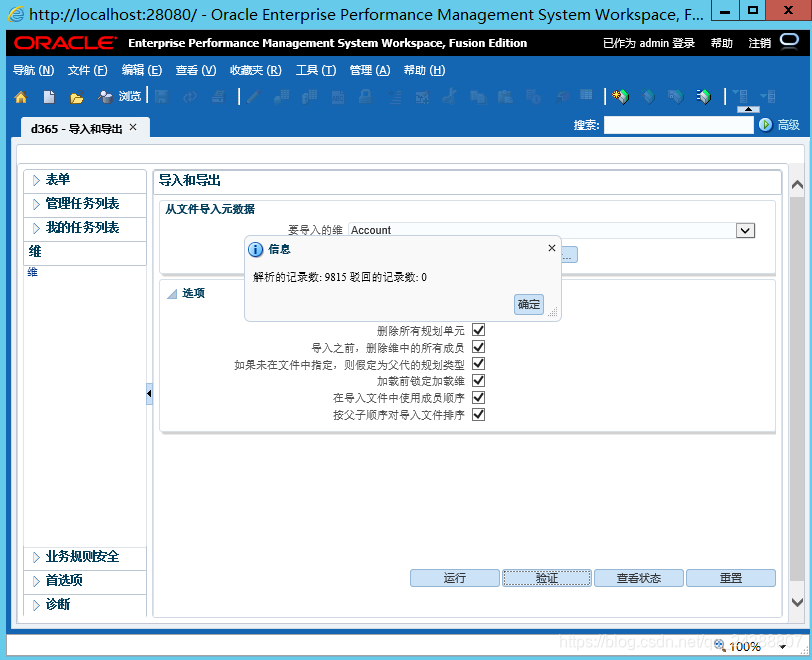Click the greyed padlock icon
812x660 pixels.
(365, 97)
